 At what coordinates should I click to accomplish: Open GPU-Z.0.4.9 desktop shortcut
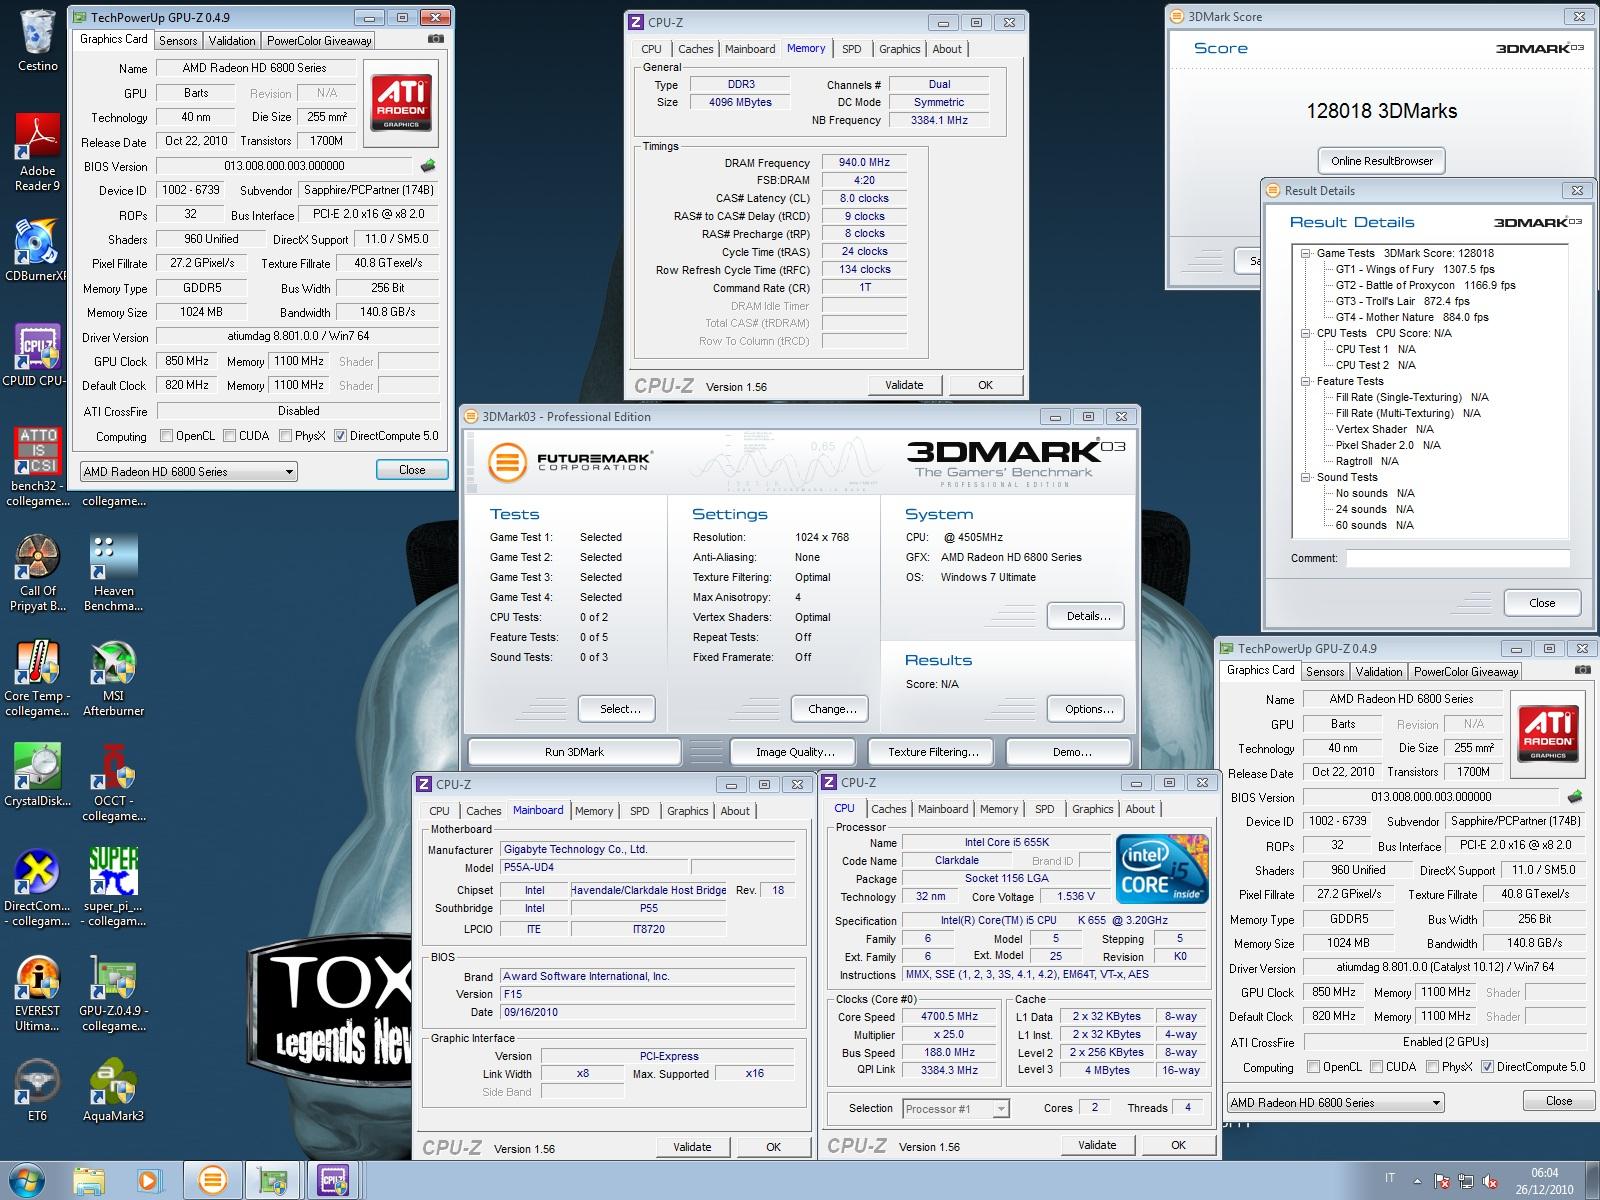(113, 993)
